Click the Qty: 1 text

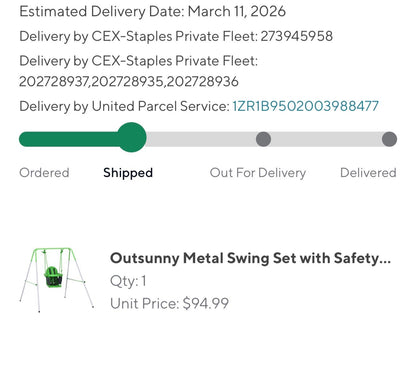128,281
